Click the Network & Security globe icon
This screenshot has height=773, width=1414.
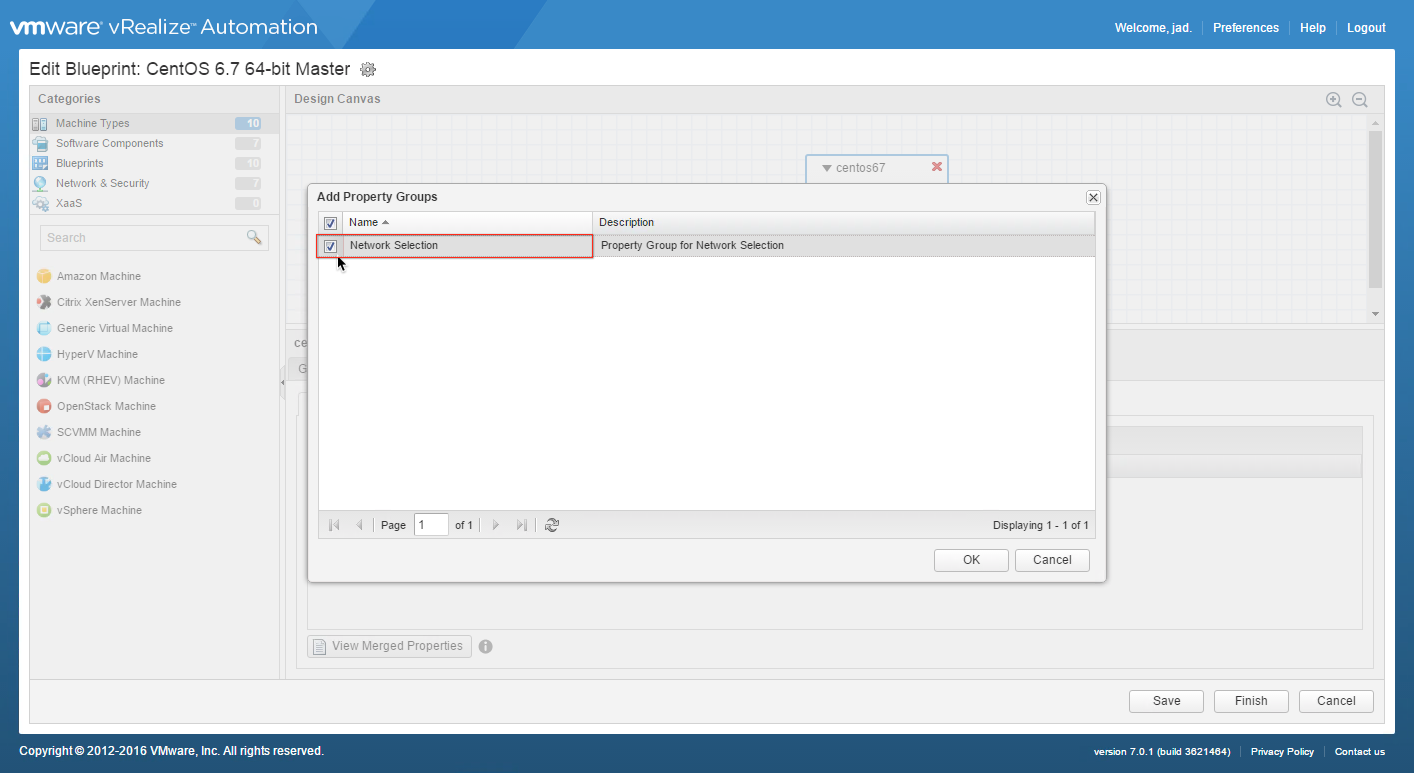(x=40, y=184)
